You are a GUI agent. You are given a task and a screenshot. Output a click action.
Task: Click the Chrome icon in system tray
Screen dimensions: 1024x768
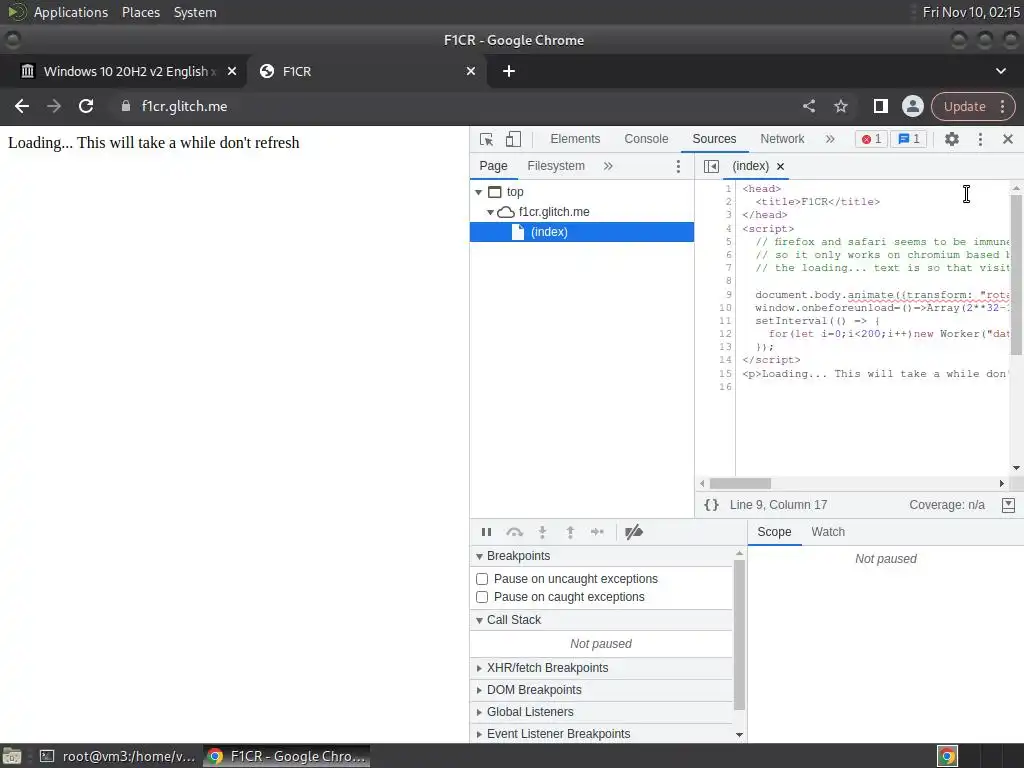(x=947, y=756)
